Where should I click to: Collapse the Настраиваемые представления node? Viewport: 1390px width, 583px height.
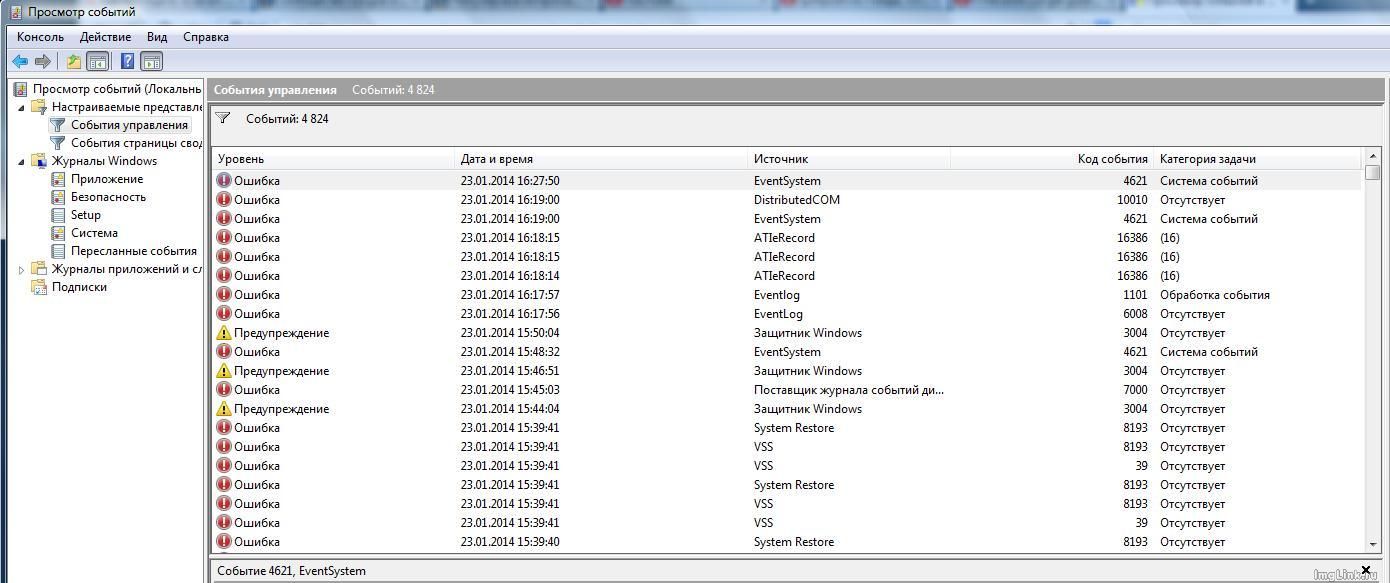tap(21, 108)
